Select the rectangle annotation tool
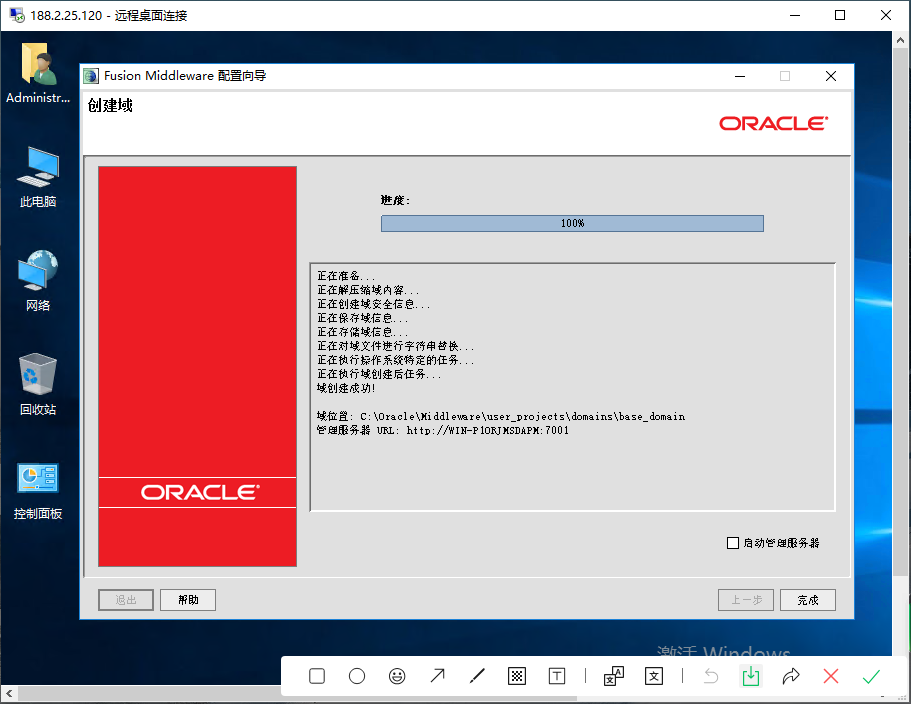 pos(317,676)
